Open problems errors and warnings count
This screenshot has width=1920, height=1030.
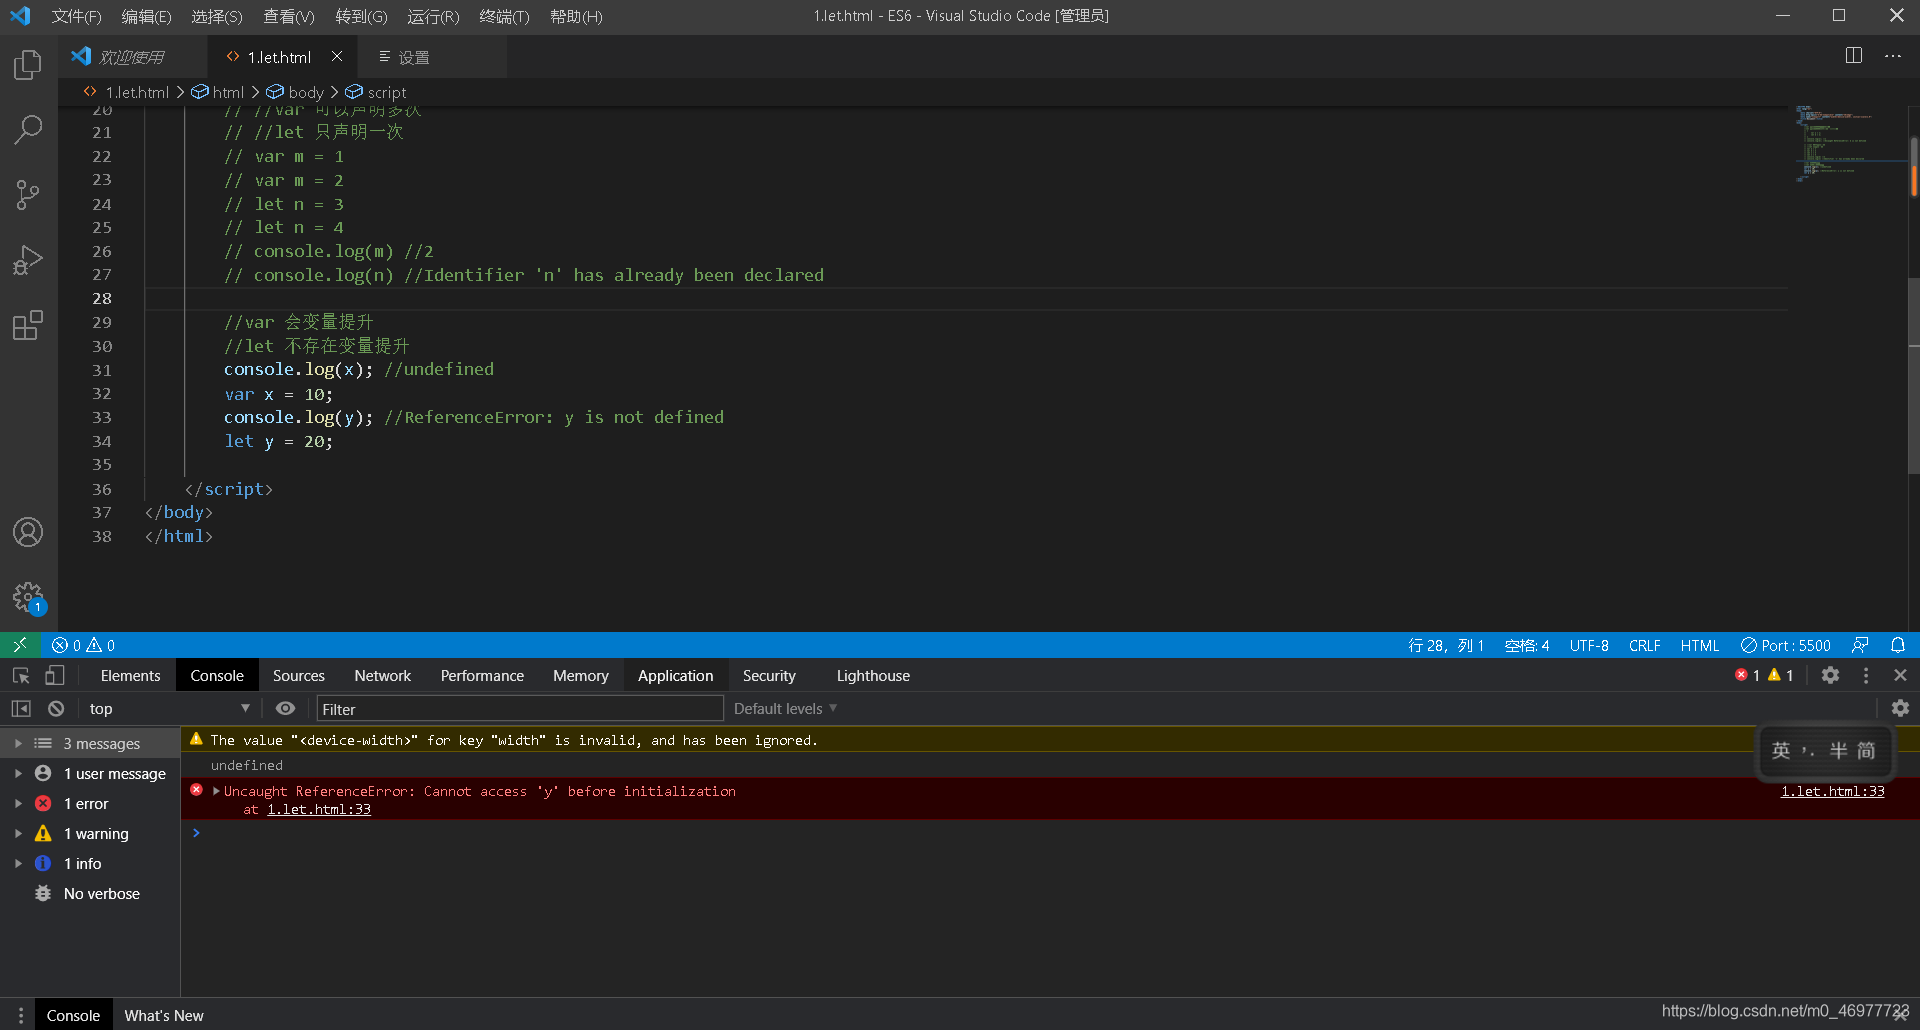click(84, 645)
